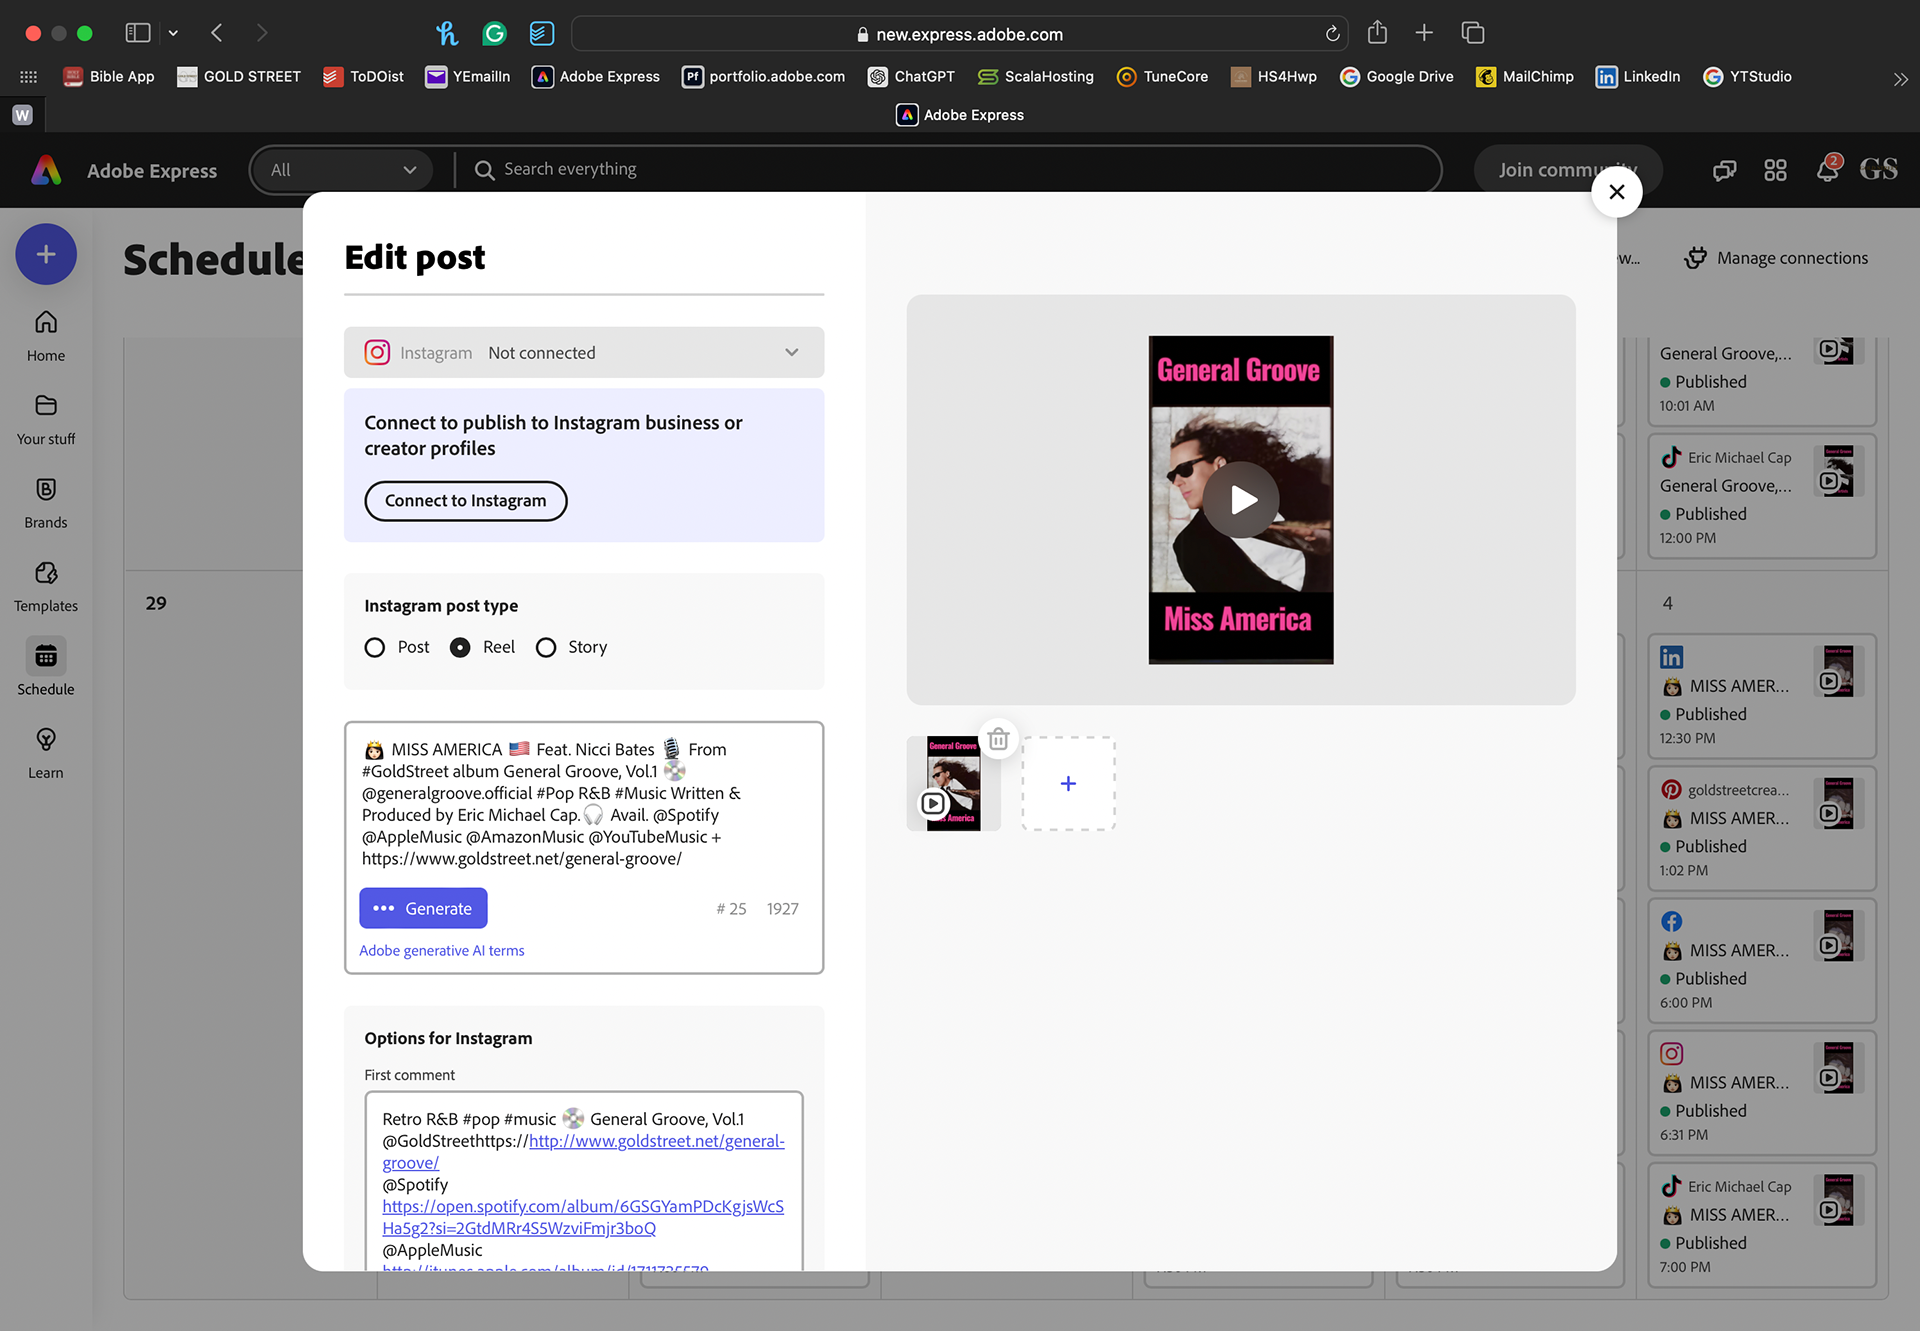Select the Reel radio button

(460, 647)
